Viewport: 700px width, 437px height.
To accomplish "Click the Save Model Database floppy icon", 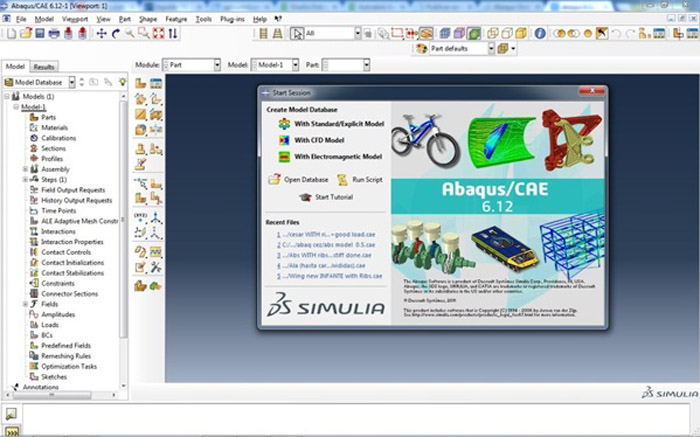I will coord(40,33).
